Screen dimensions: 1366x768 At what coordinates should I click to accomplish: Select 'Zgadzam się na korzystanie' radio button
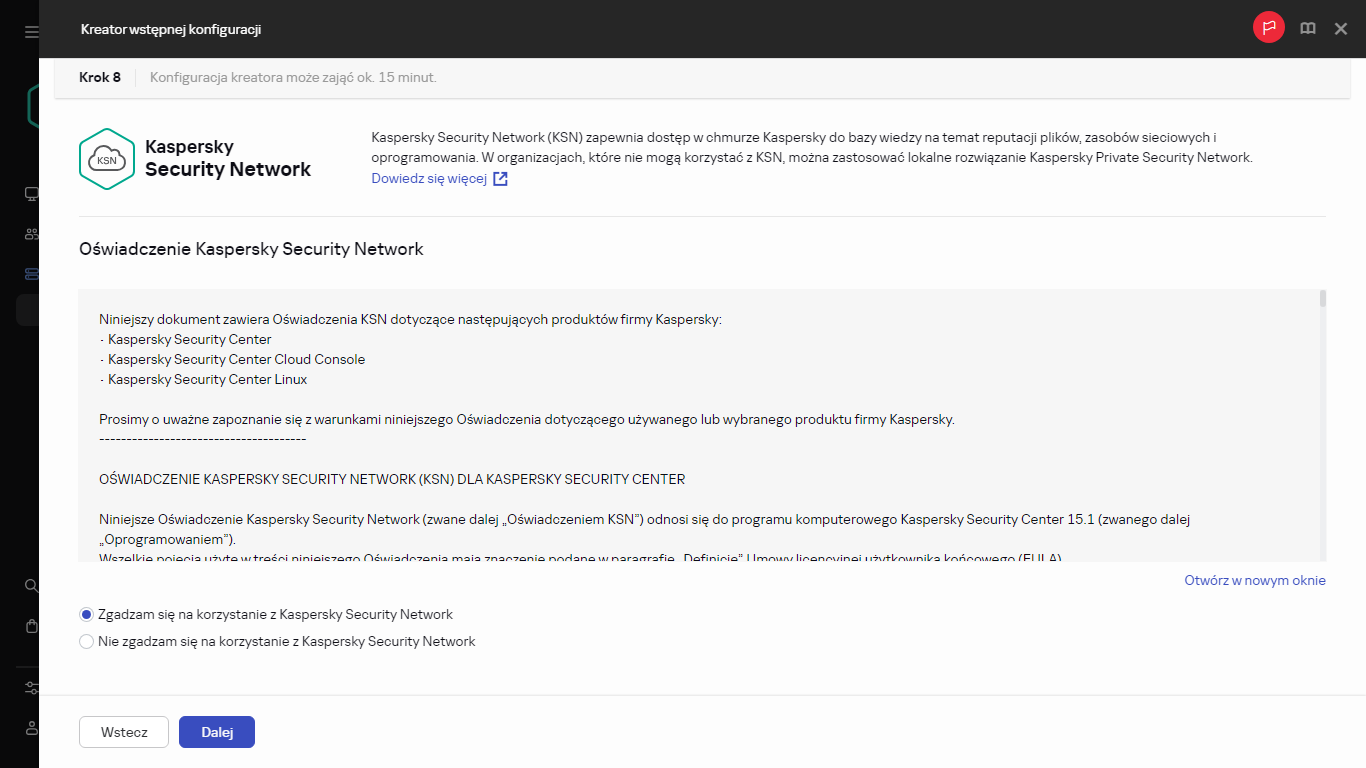coord(86,614)
